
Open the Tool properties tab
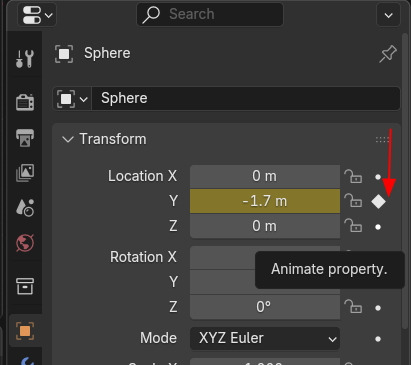point(25,59)
